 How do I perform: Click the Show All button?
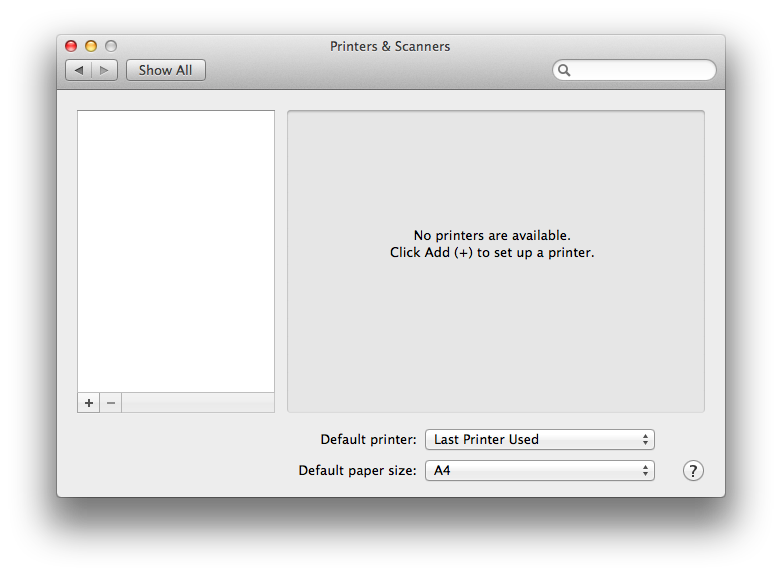coord(166,70)
